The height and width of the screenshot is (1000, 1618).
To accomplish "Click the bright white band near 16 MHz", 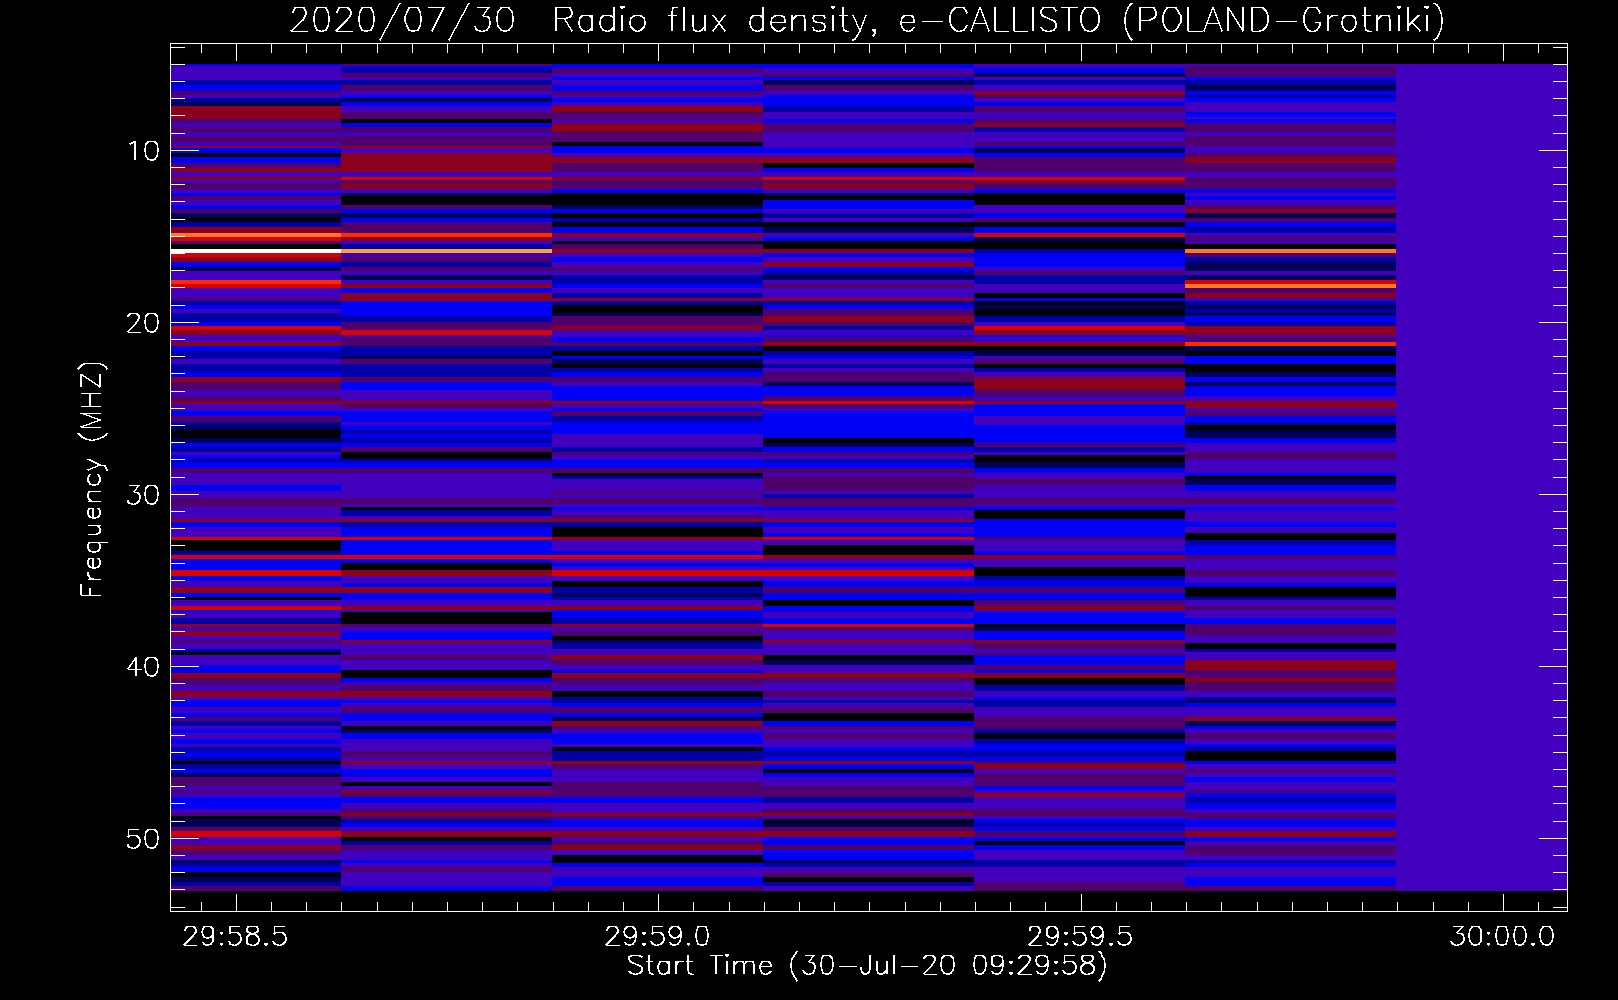I will pos(256,251).
